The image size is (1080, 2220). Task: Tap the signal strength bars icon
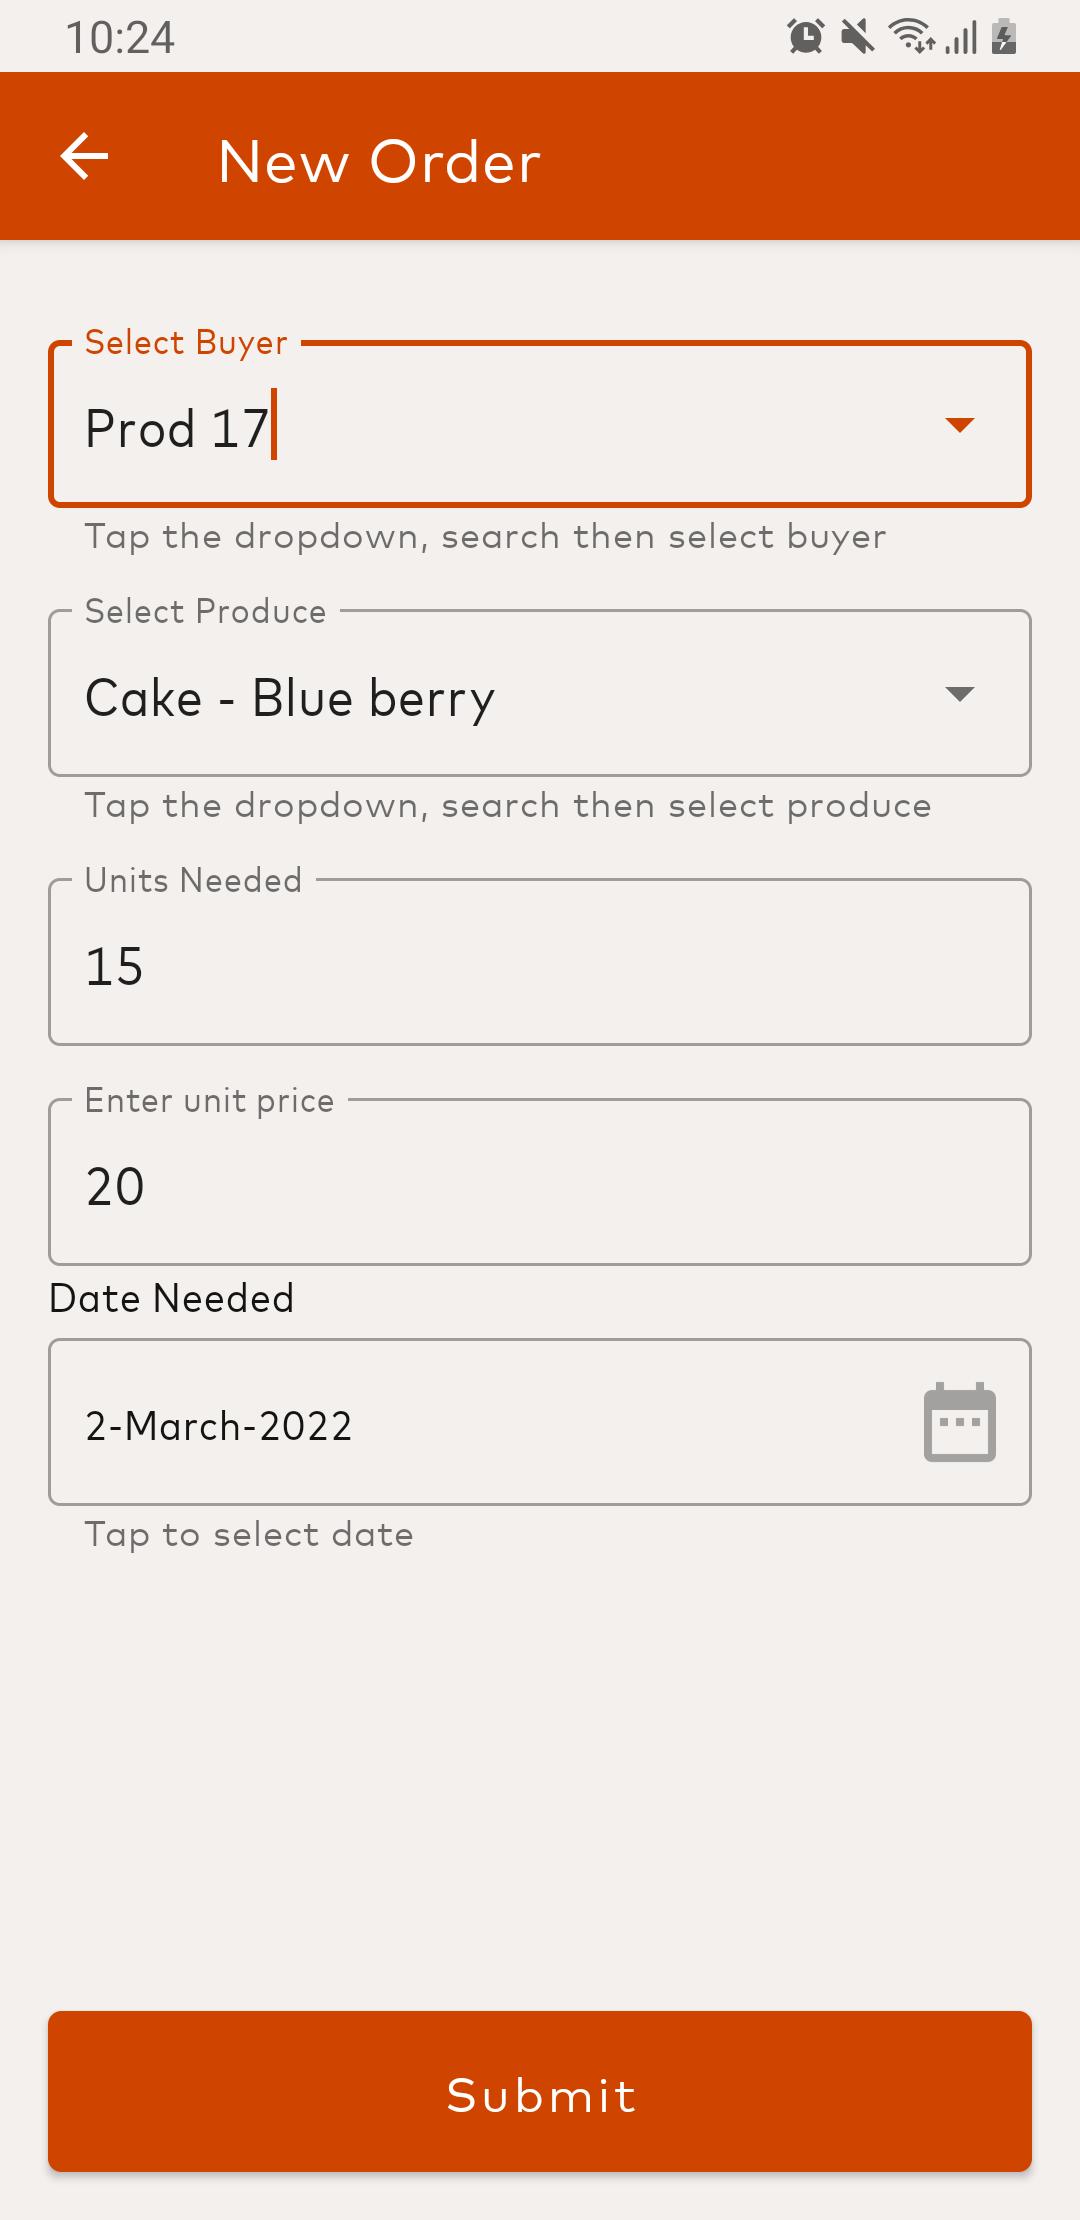pos(961,38)
